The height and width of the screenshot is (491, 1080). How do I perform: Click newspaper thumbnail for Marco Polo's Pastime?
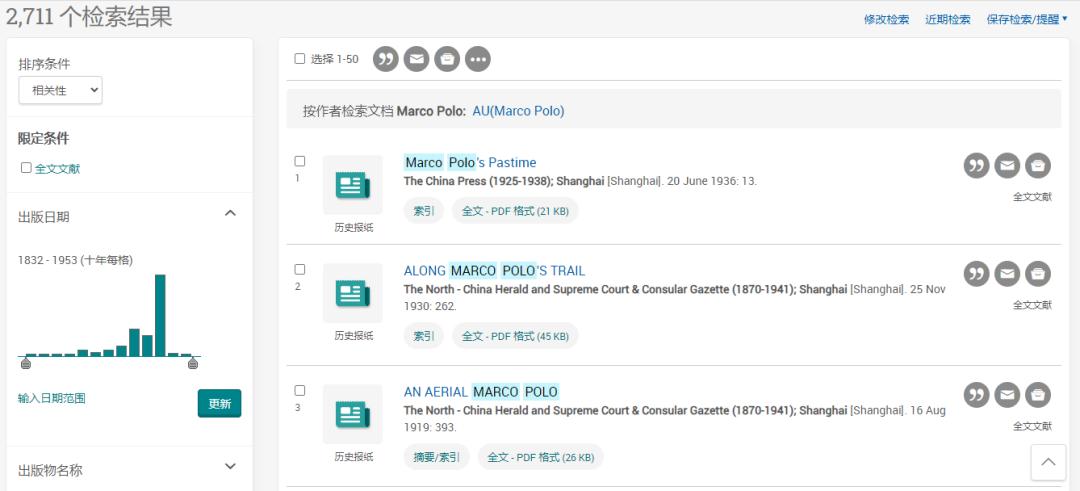353,185
